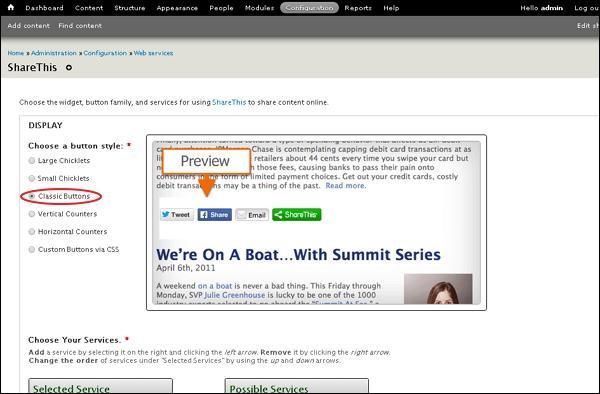Select Small Chicklets button style
The image size is (600, 394).
tap(32, 178)
